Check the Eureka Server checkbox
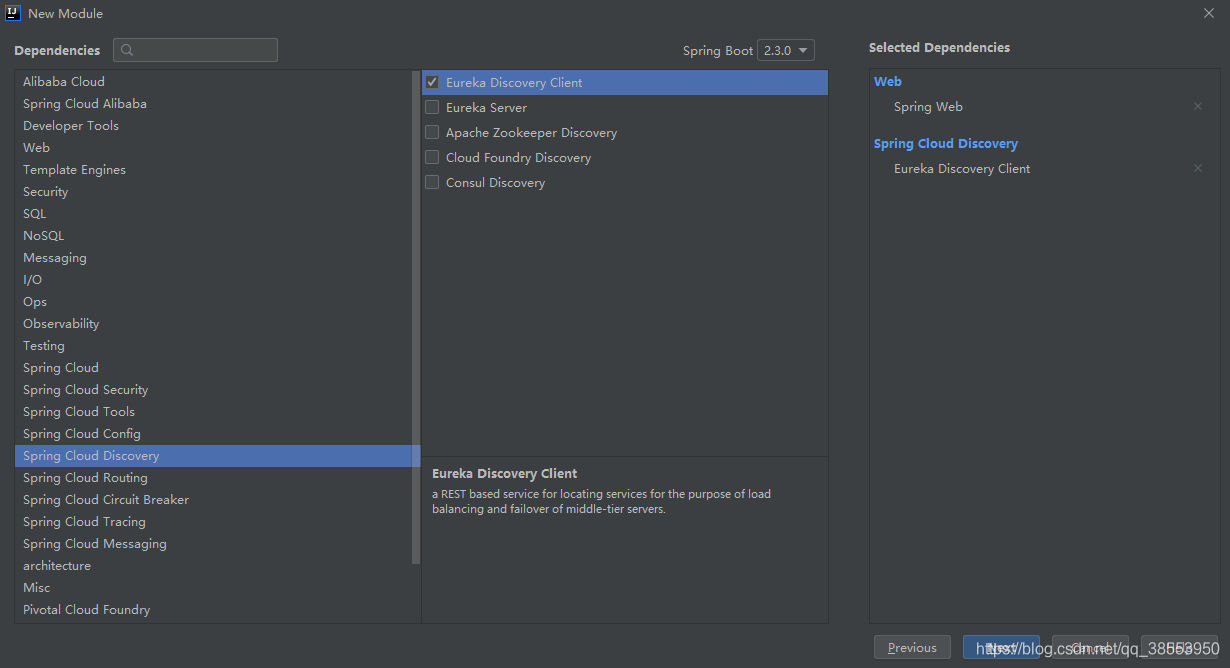The image size is (1230, 668). (x=432, y=108)
